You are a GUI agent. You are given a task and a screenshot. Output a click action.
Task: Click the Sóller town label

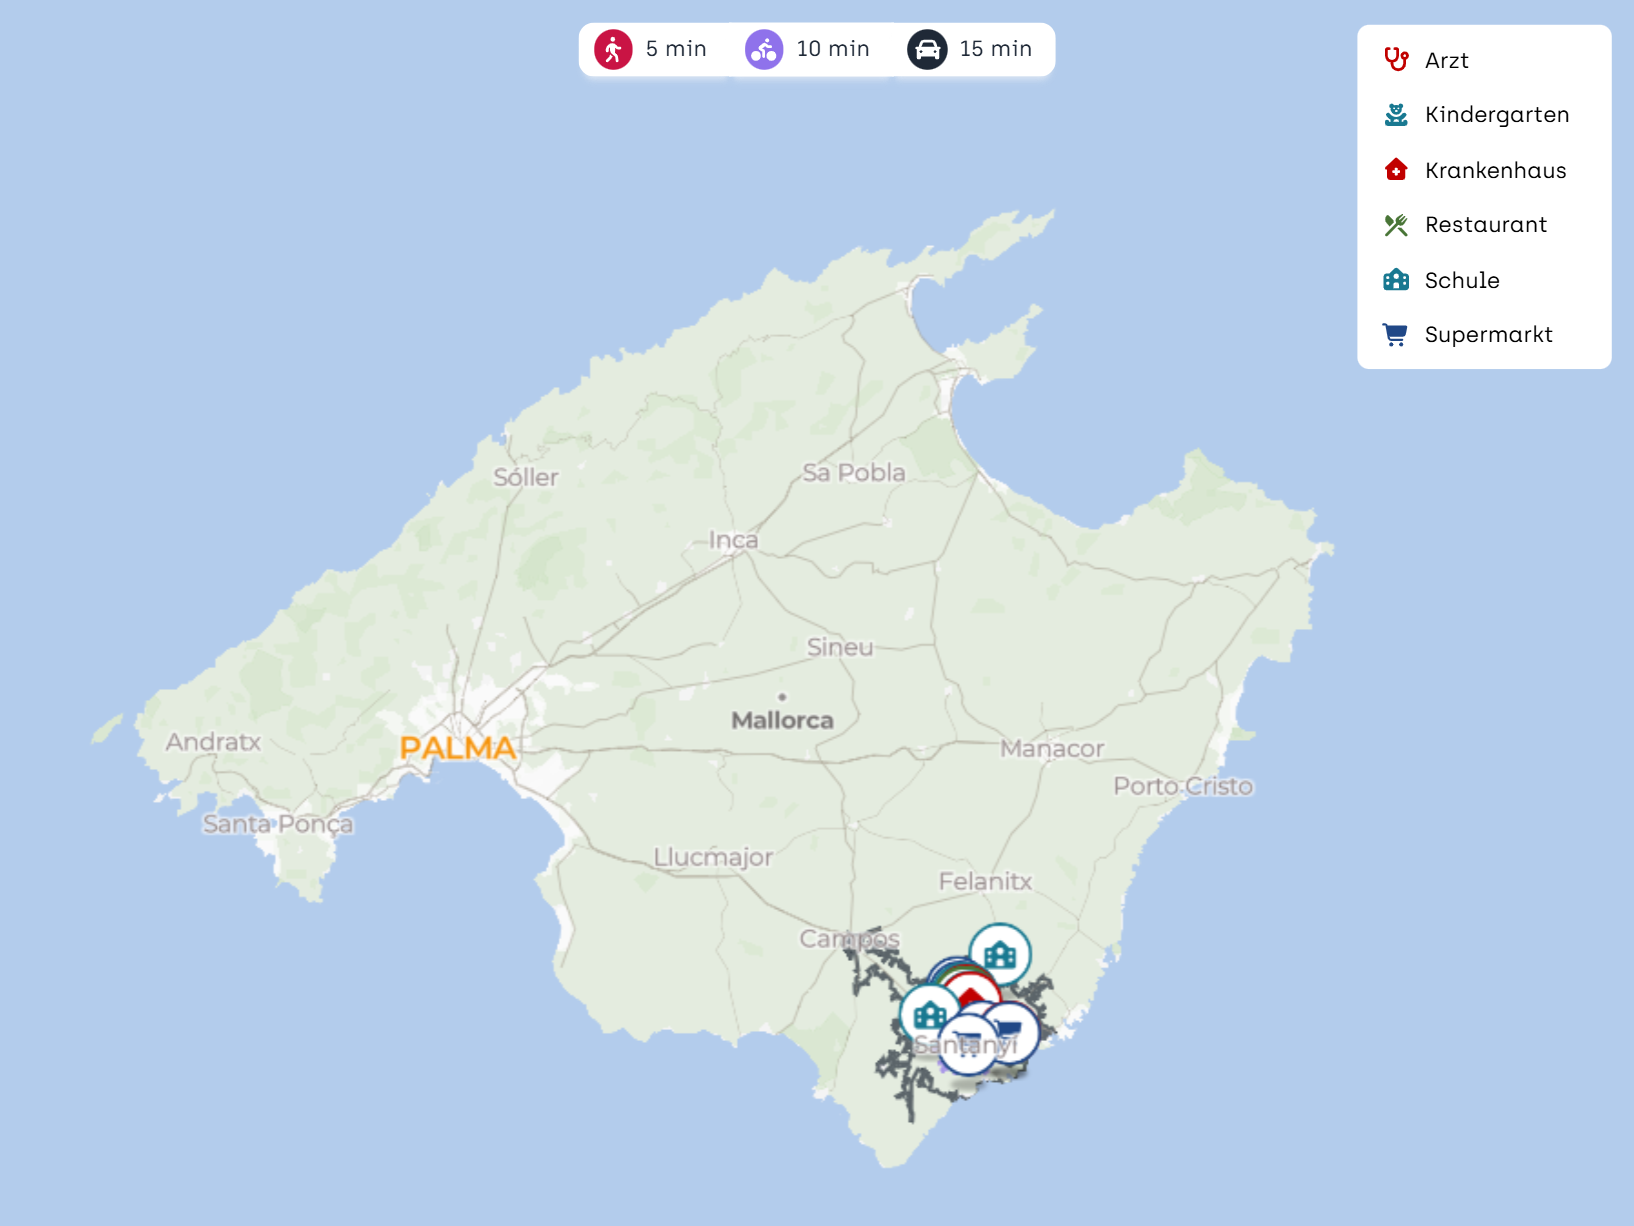[x=526, y=478]
